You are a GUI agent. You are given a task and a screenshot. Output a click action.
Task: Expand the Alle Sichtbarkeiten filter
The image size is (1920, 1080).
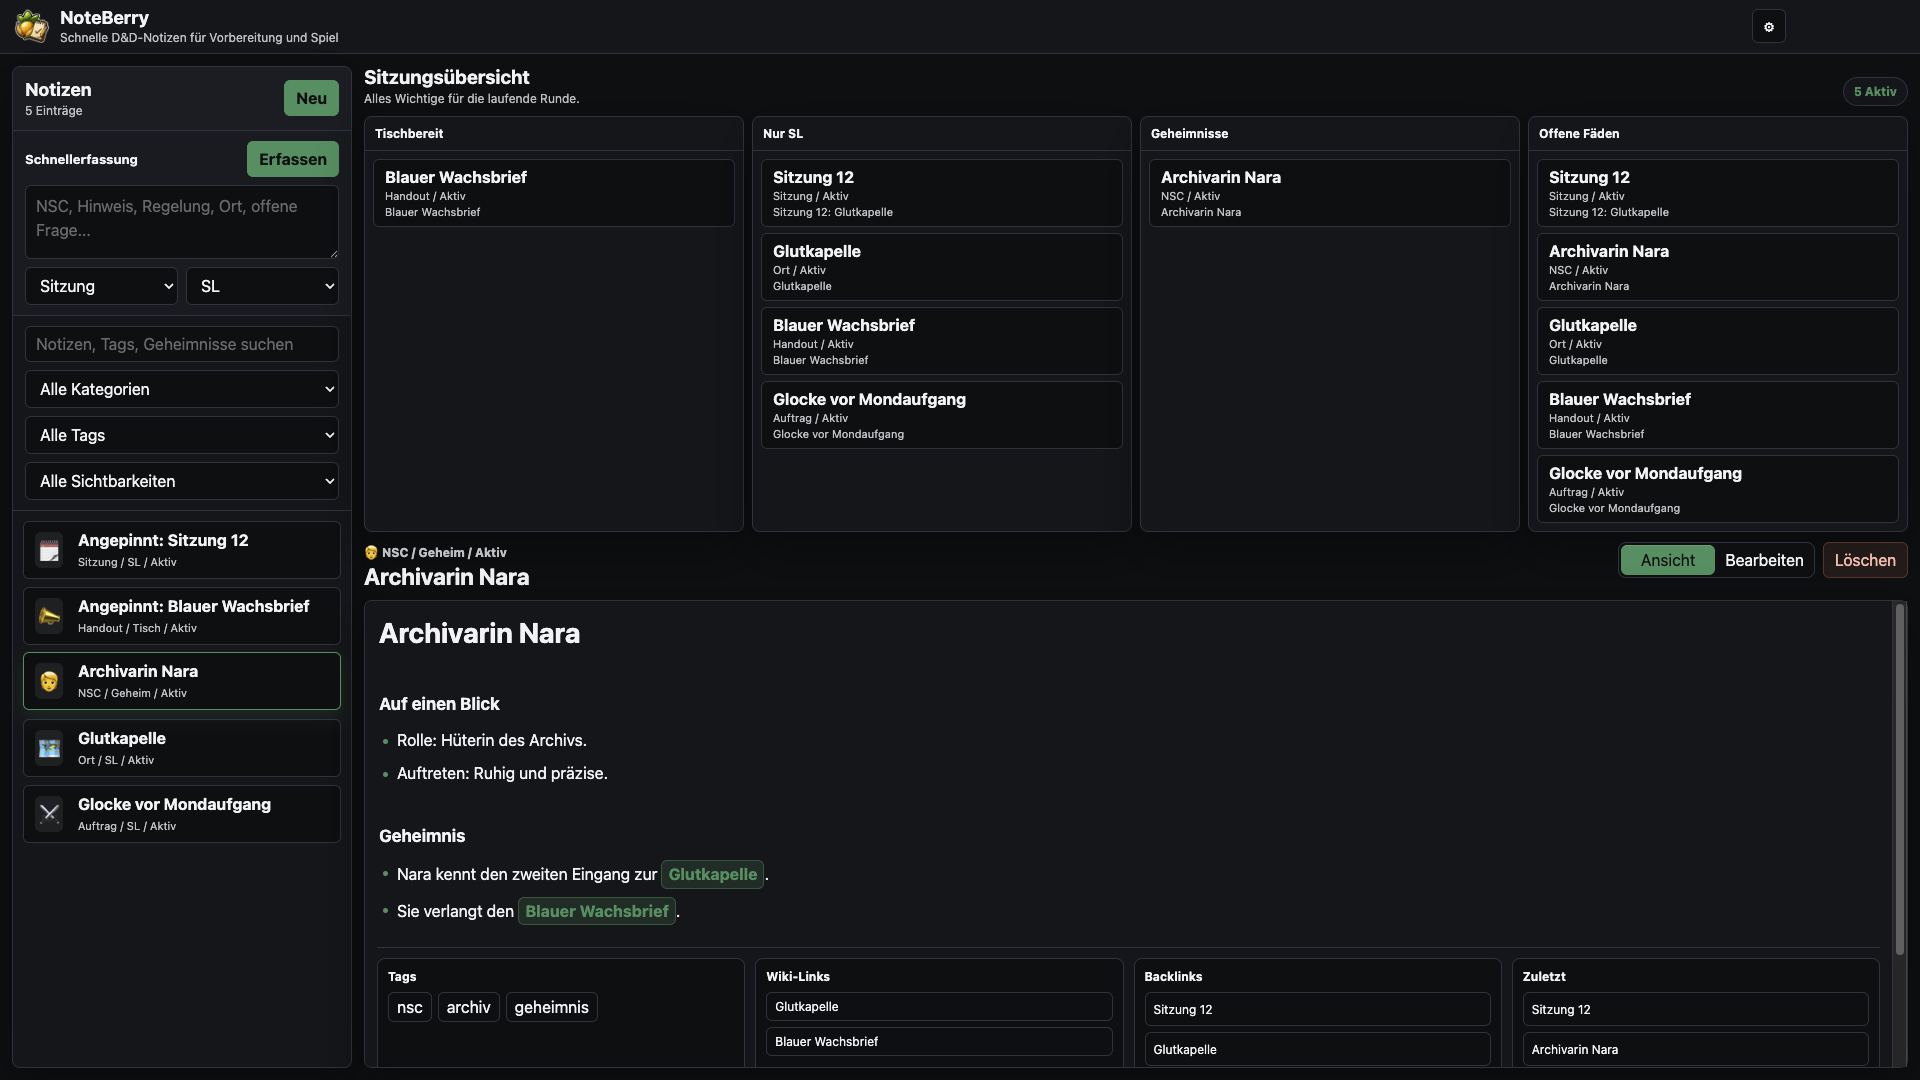182,481
